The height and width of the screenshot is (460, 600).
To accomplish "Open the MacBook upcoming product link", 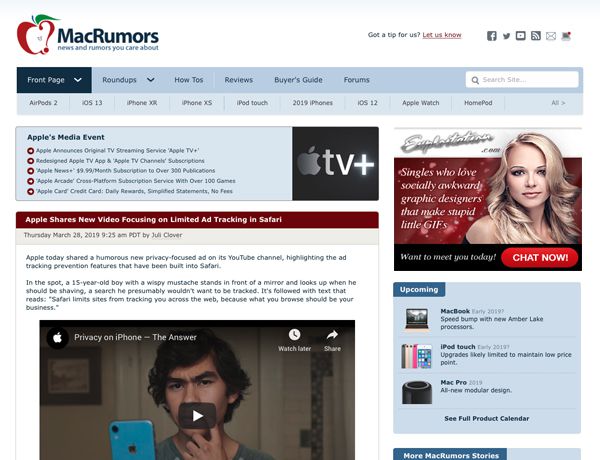I will point(455,312).
